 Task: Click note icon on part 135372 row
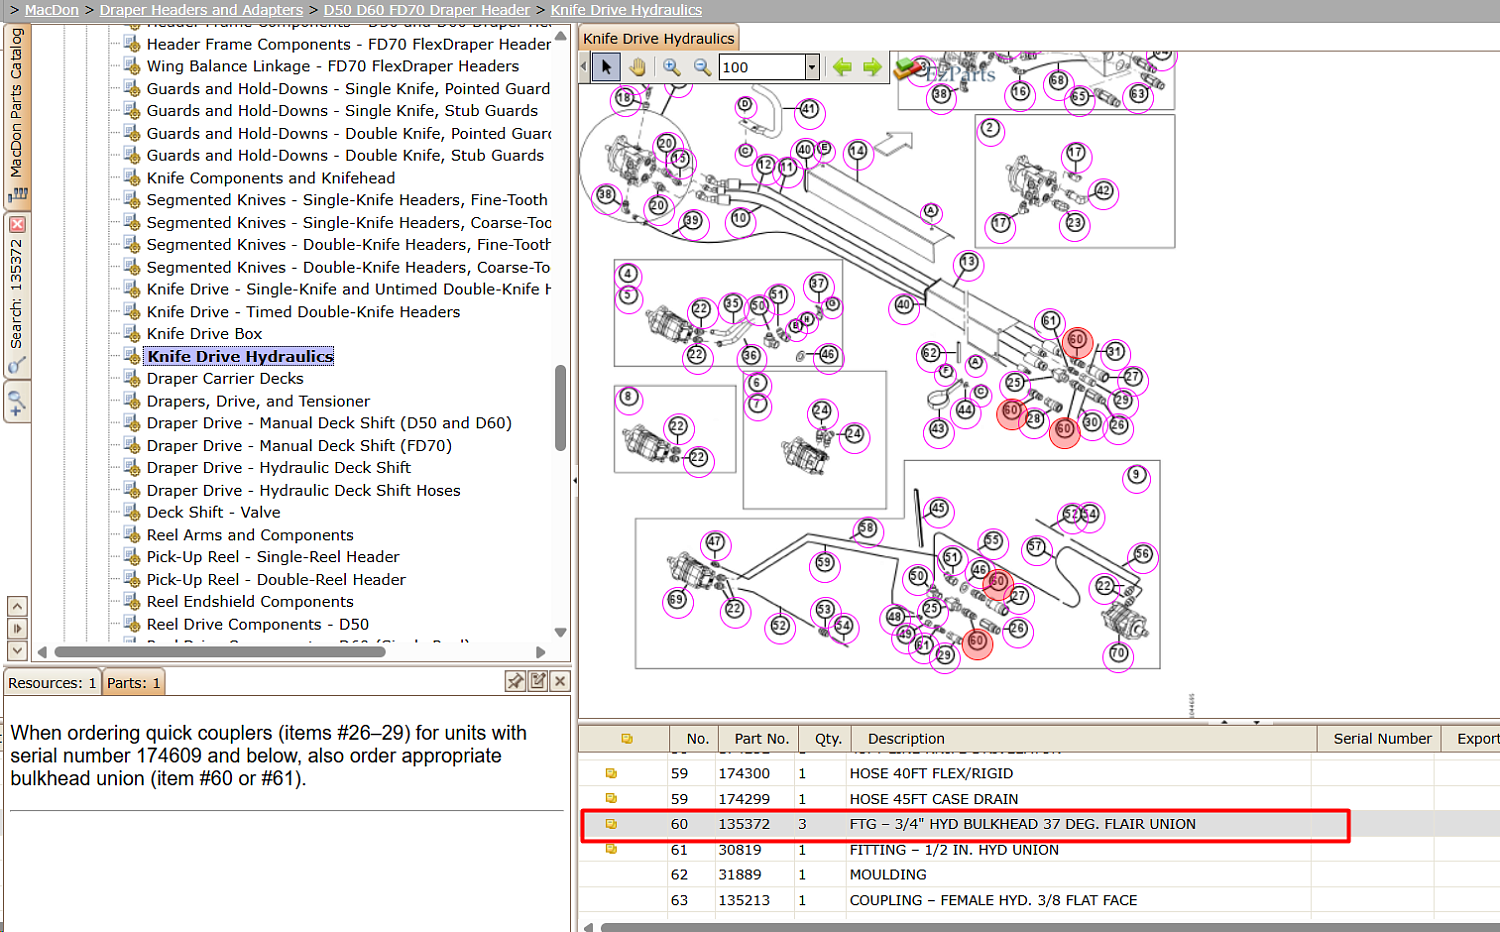tap(611, 824)
